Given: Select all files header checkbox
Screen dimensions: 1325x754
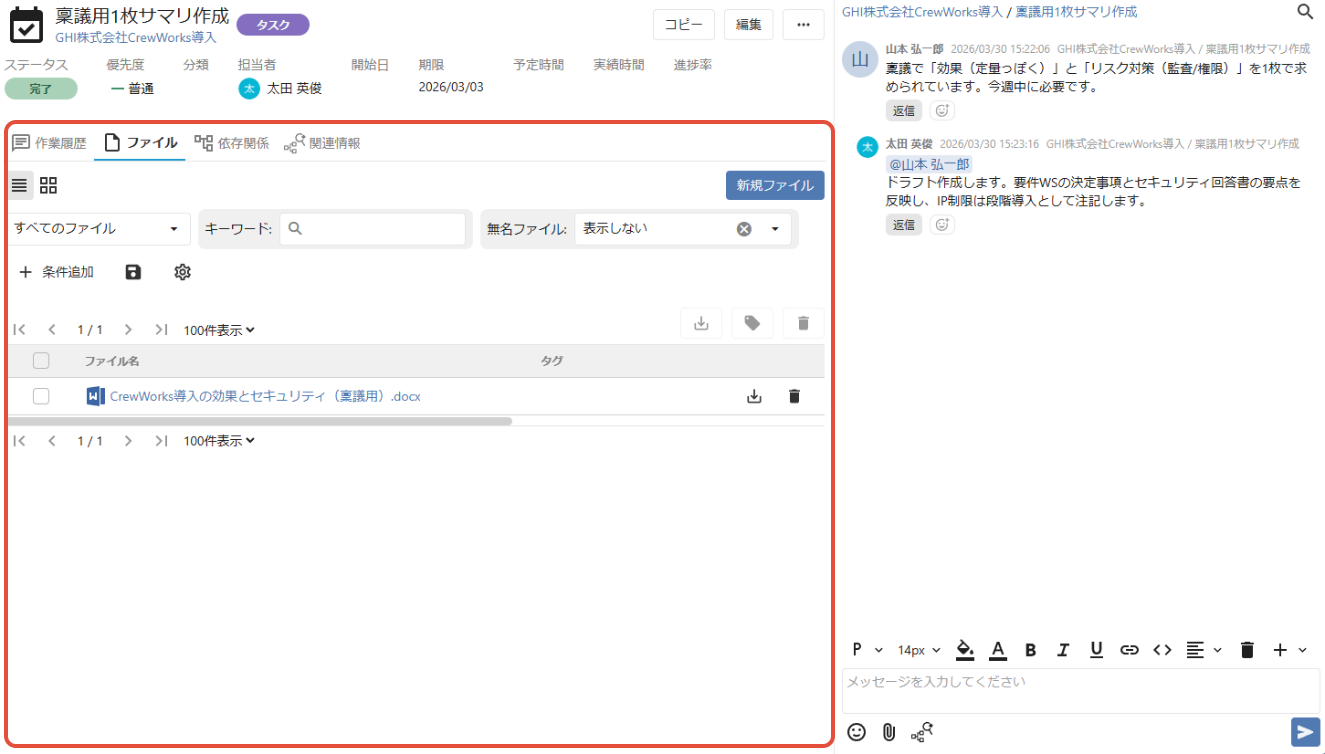Looking at the screenshot, I should tap(41, 361).
